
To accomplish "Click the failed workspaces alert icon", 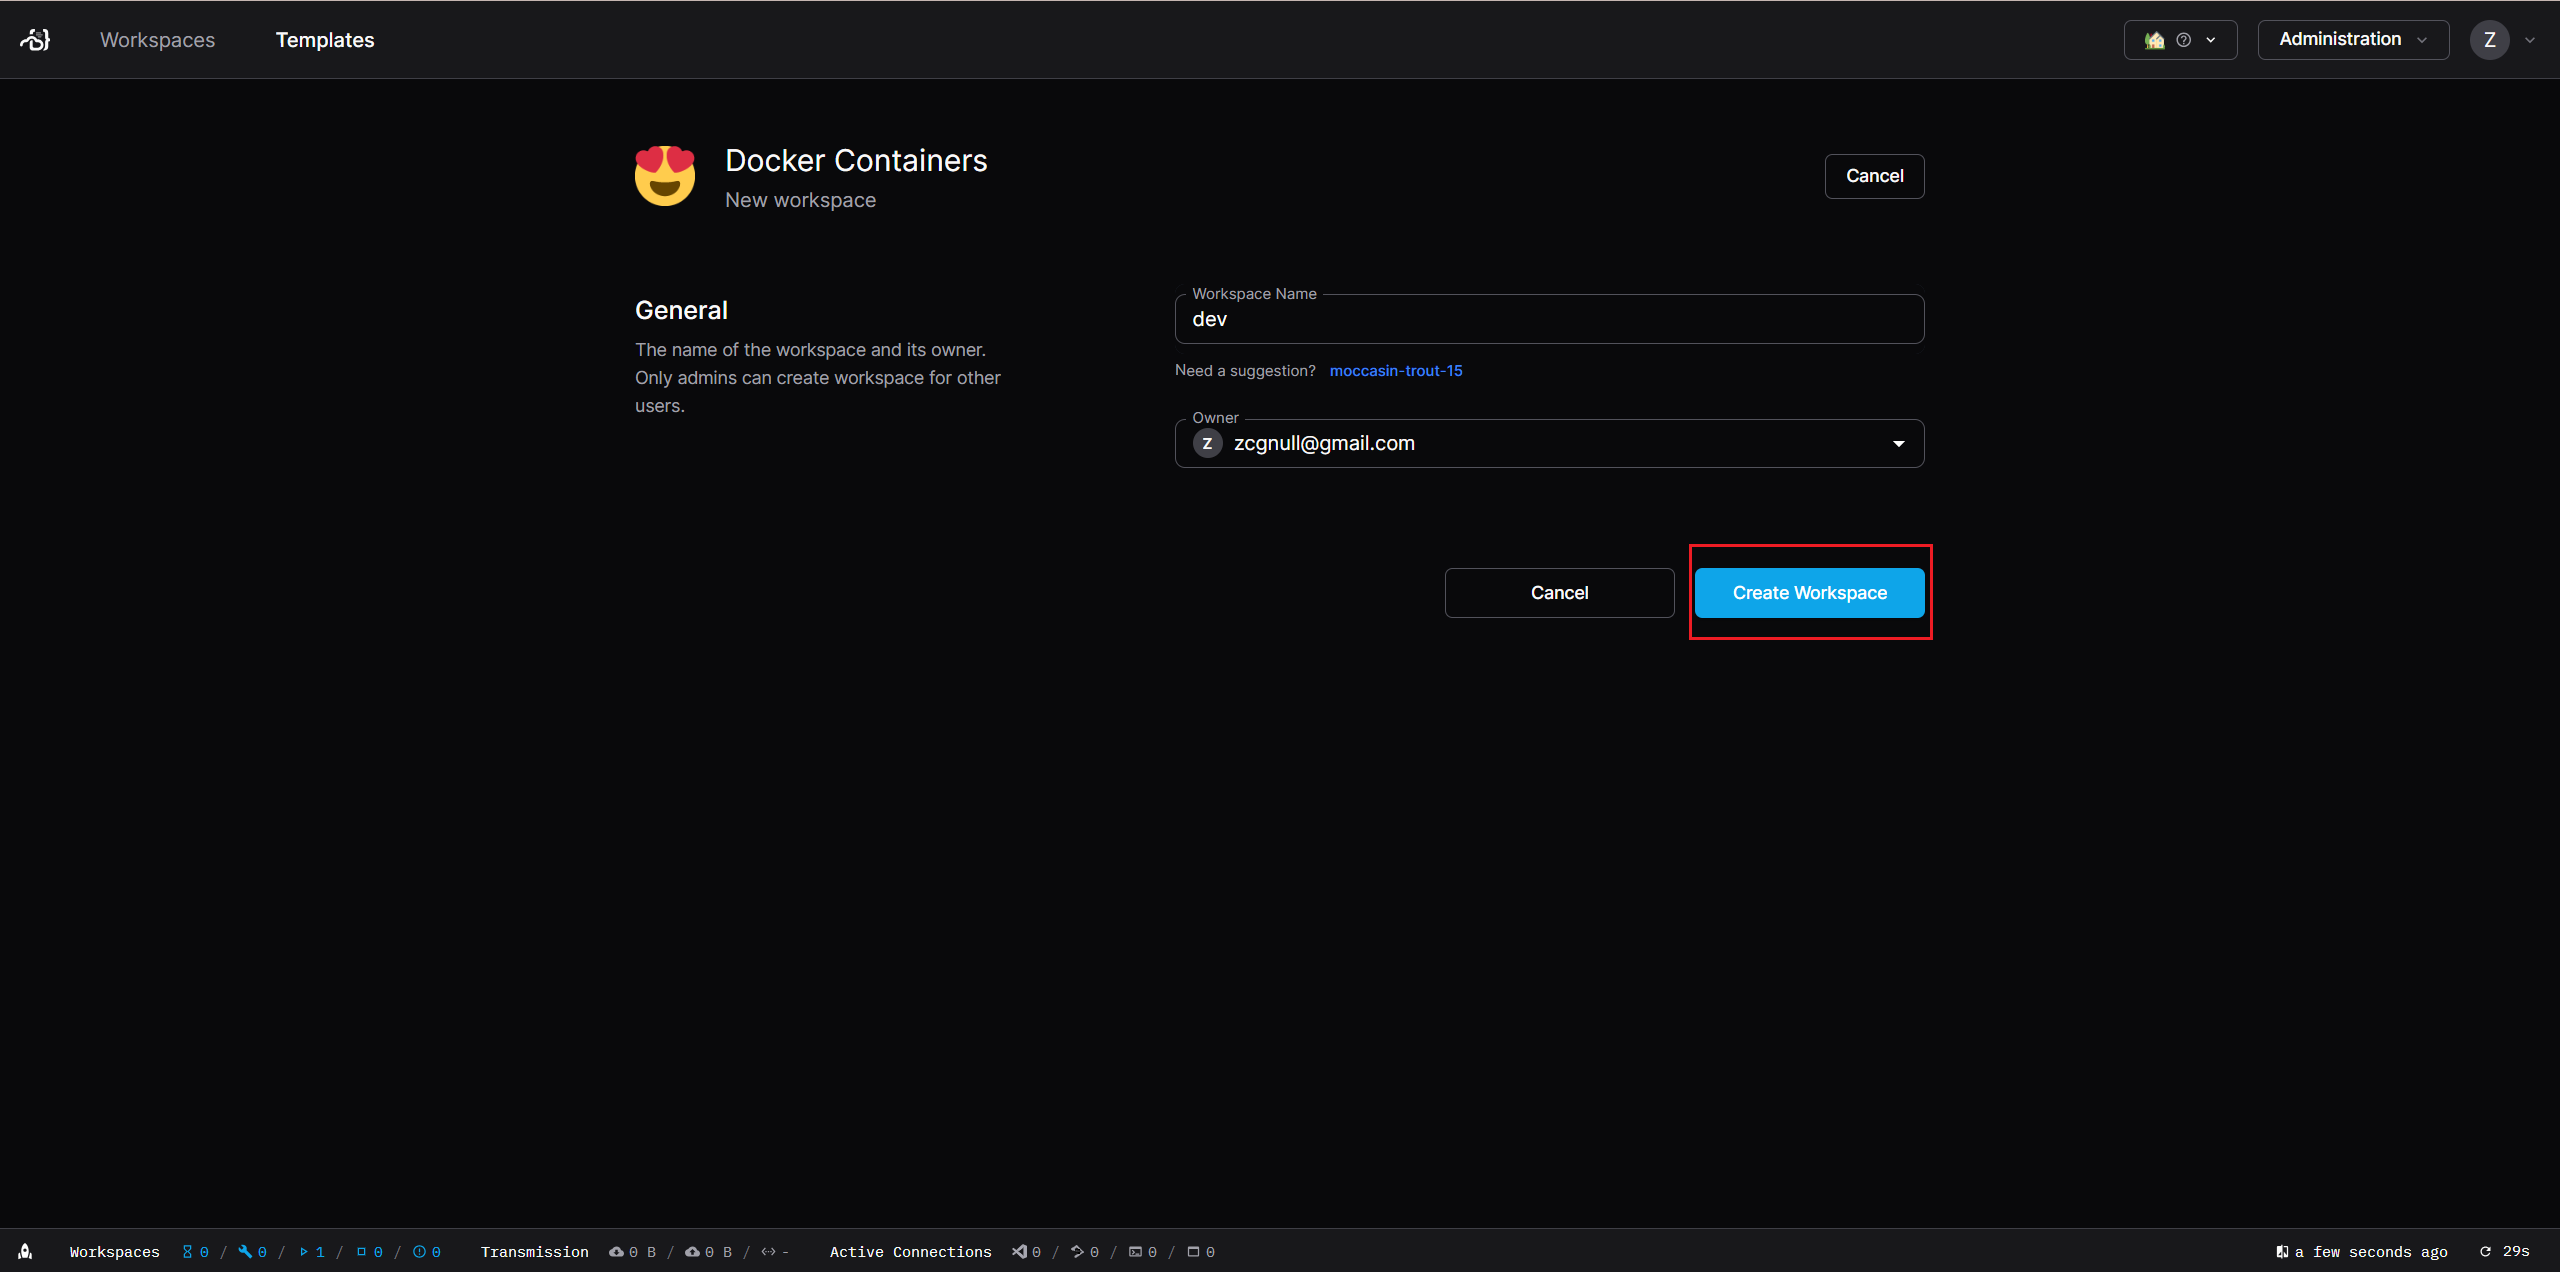I will (x=419, y=1251).
